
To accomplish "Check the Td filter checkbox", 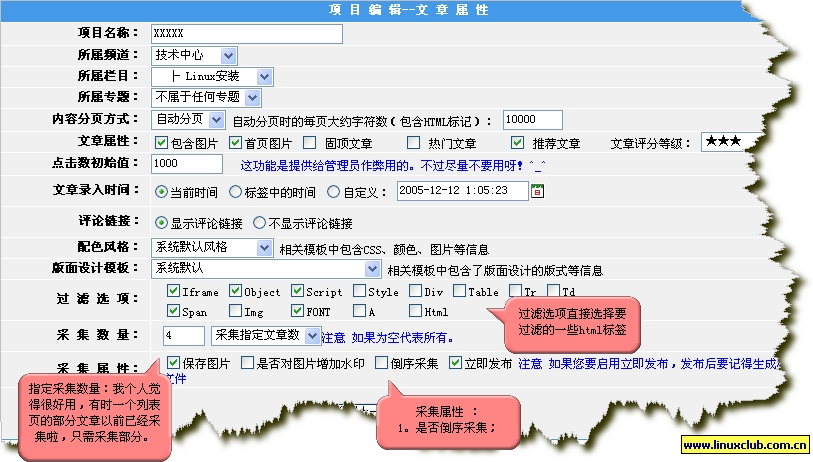I will pos(554,290).
